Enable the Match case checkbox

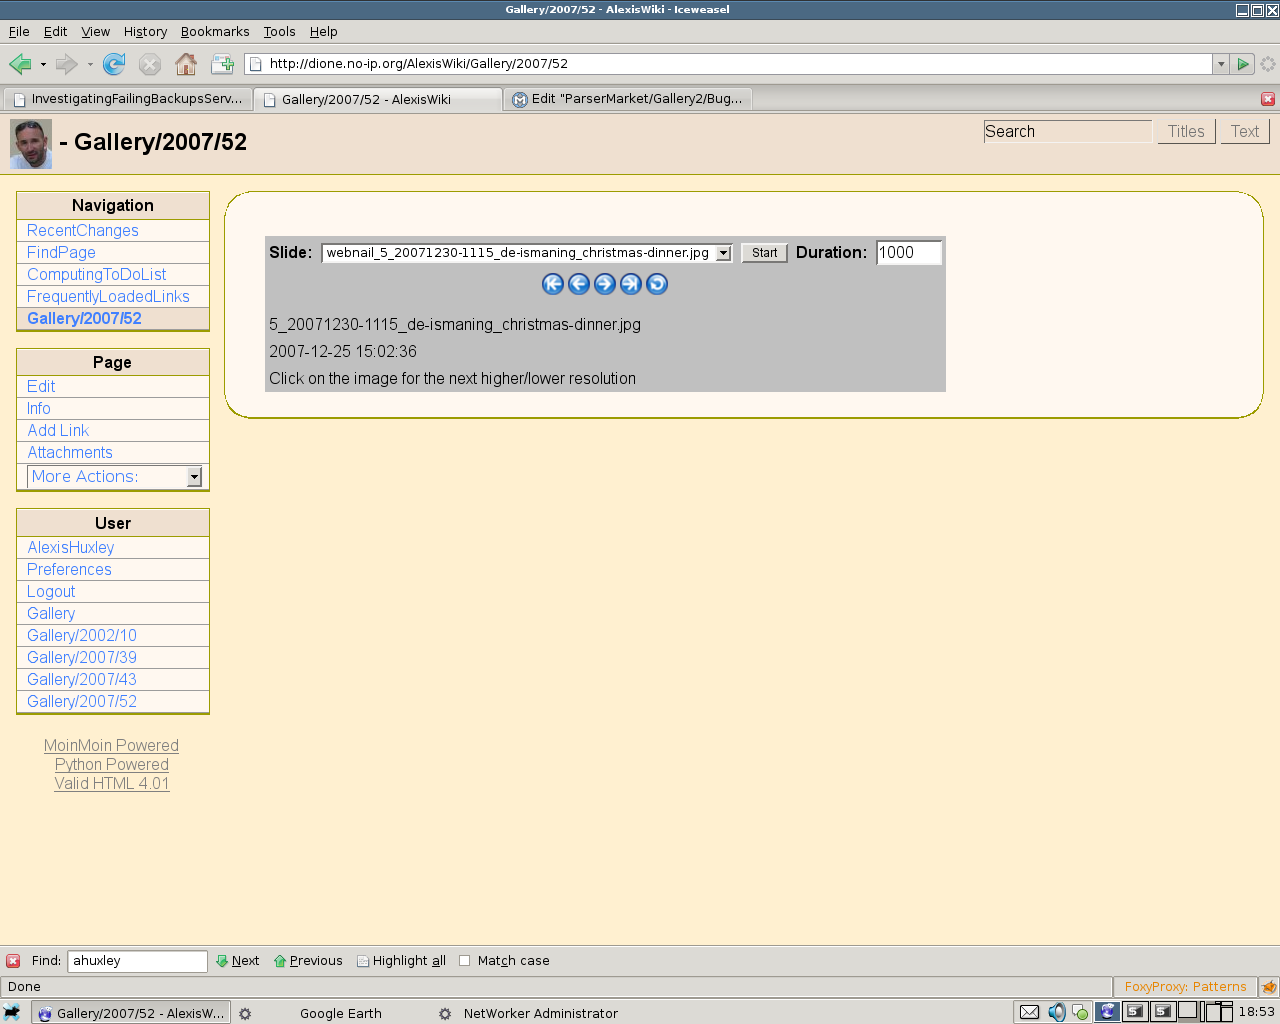[x=464, y=961]
